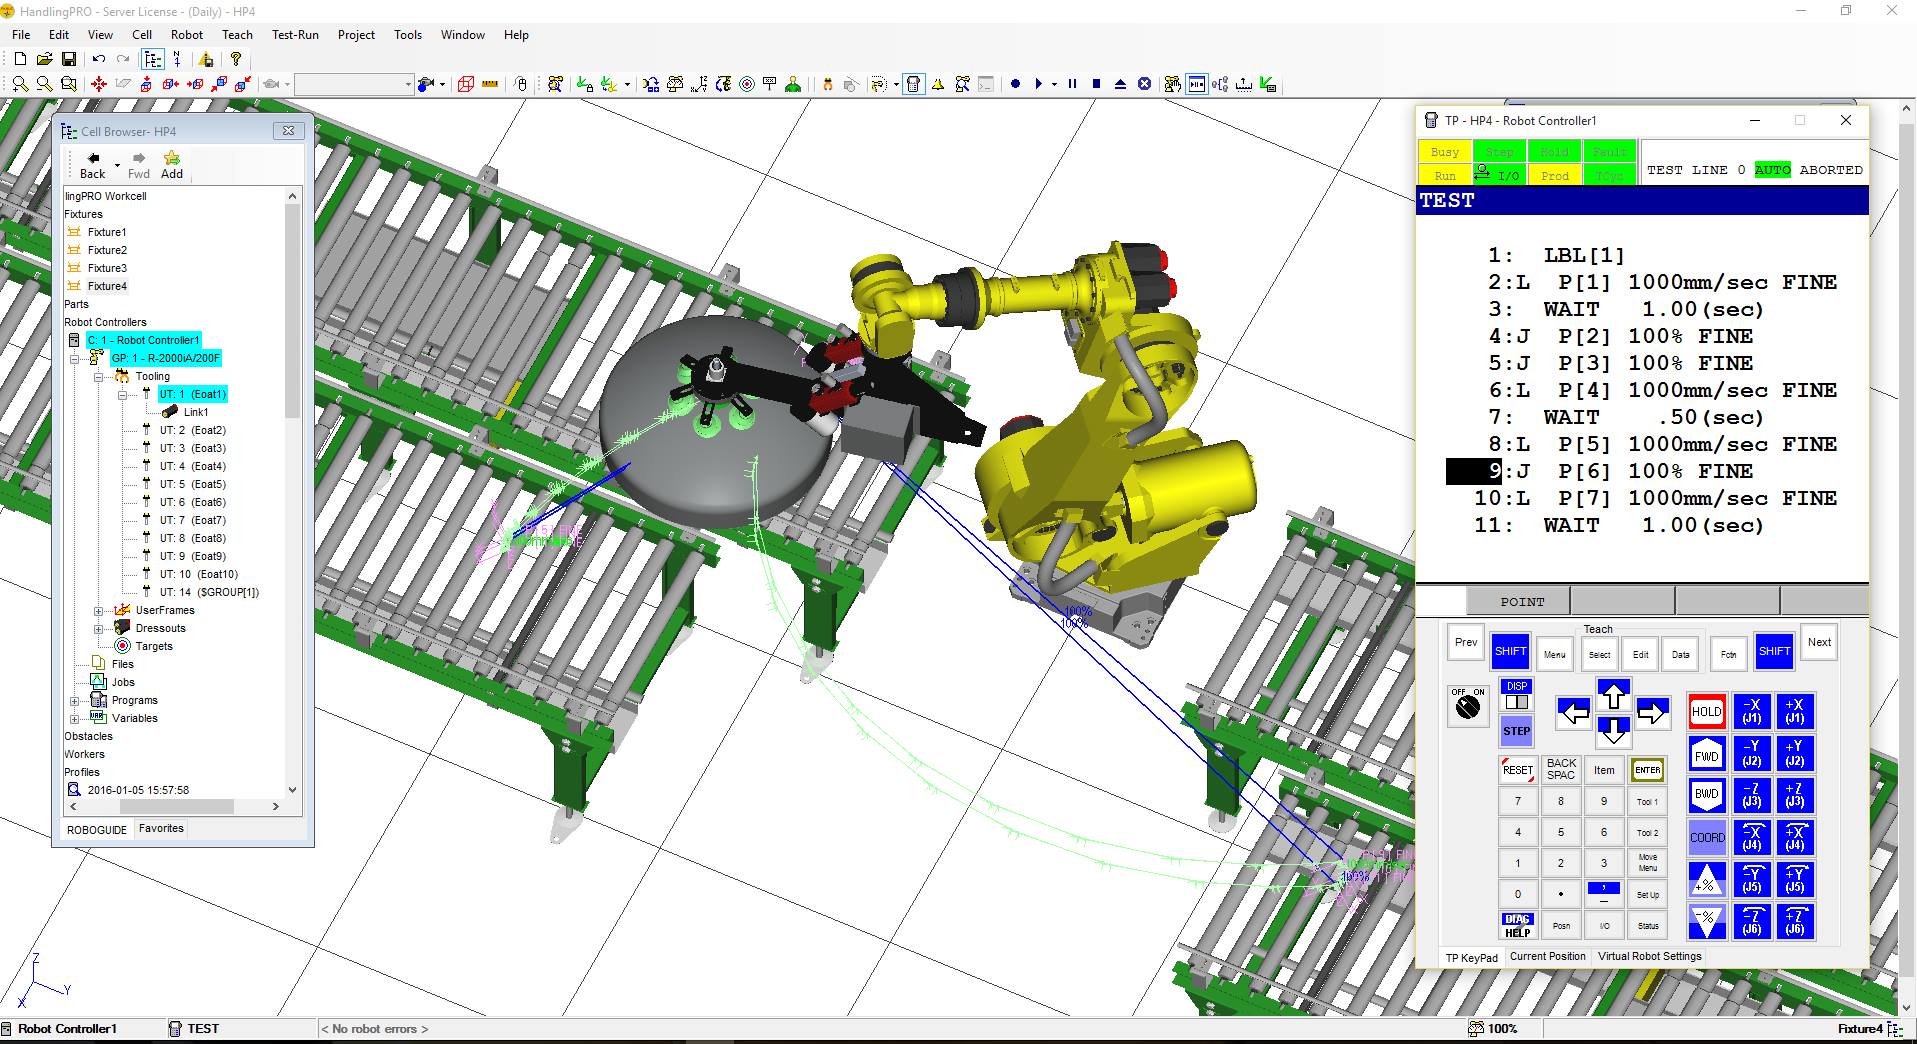
Task: Click the ENTER key on keypad
Action: 1648,770
